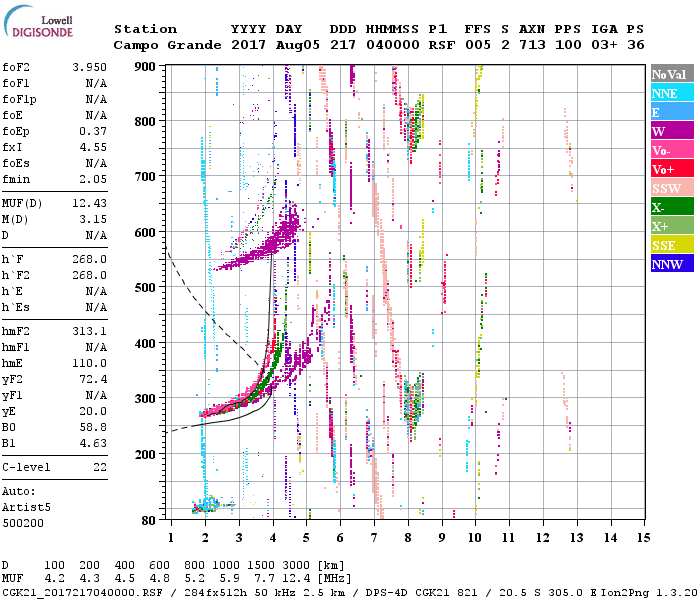Select the NoVal gray legend swatch

tap(672, 74)
